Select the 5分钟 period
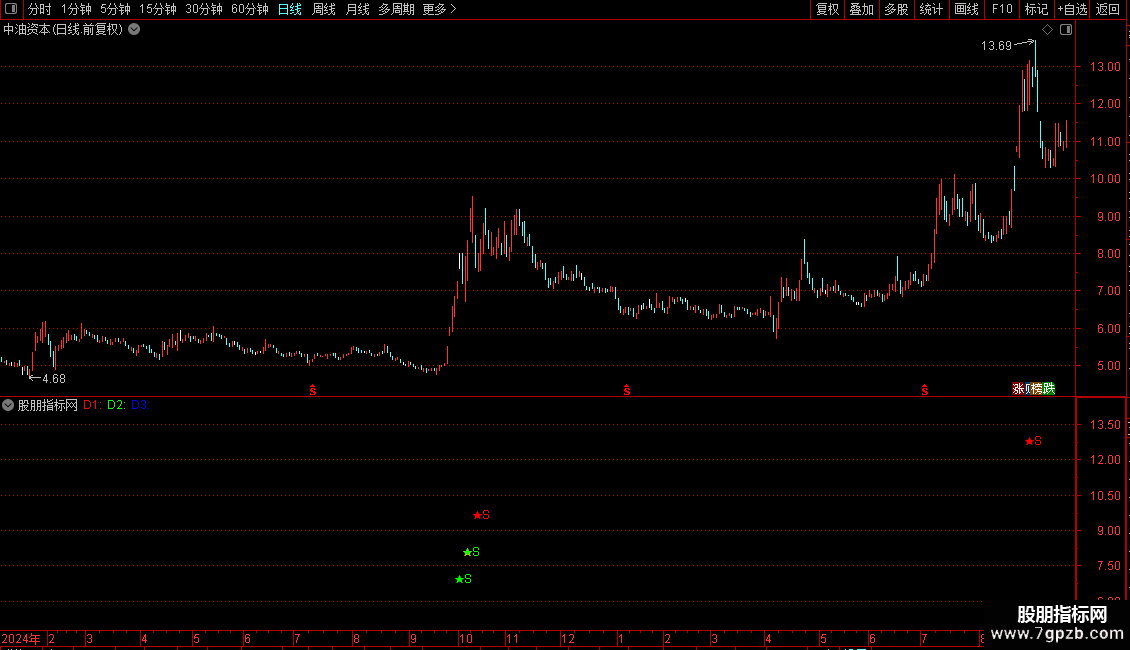This screenshot has width=1130, height=650. point(115,9)
